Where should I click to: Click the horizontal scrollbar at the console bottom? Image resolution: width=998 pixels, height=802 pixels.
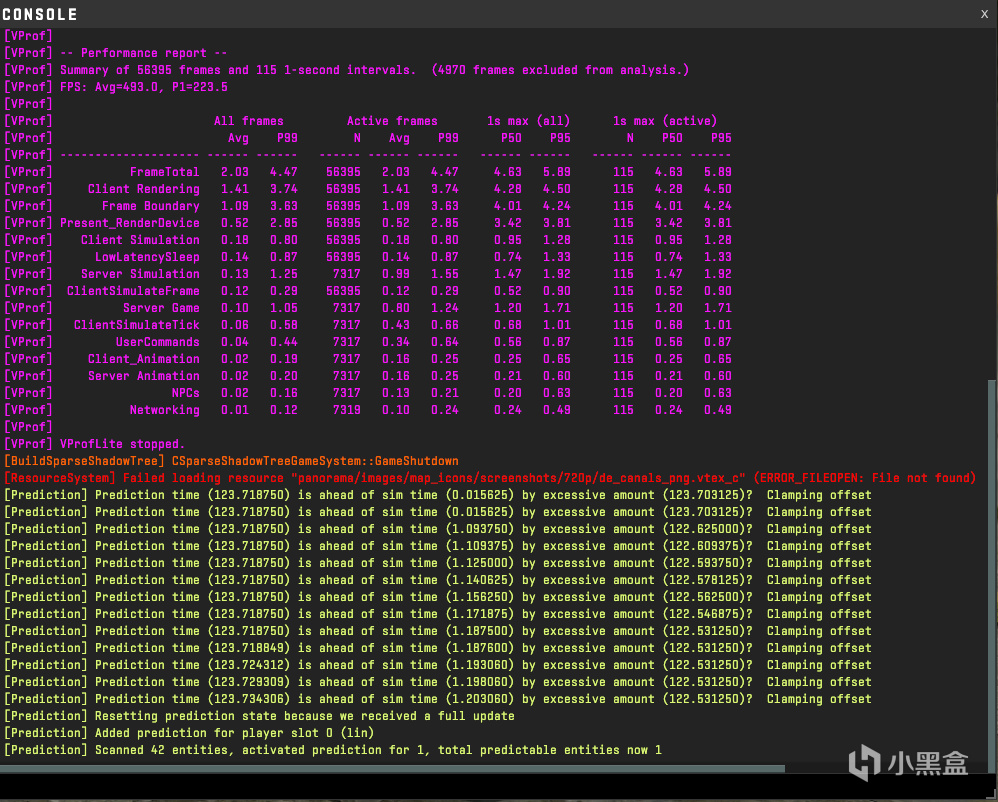pyautogui.click(x=392, y=769)
